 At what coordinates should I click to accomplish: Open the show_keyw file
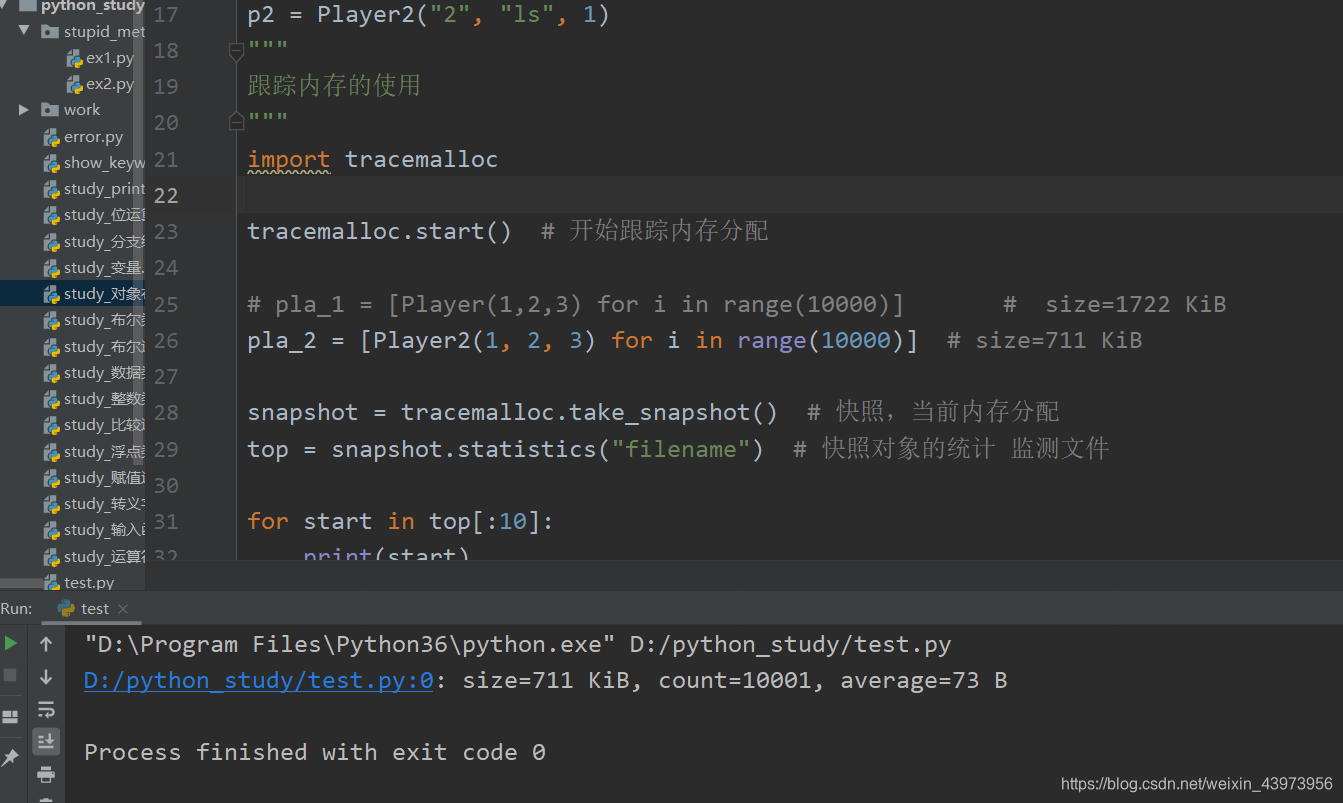[94, 162]
